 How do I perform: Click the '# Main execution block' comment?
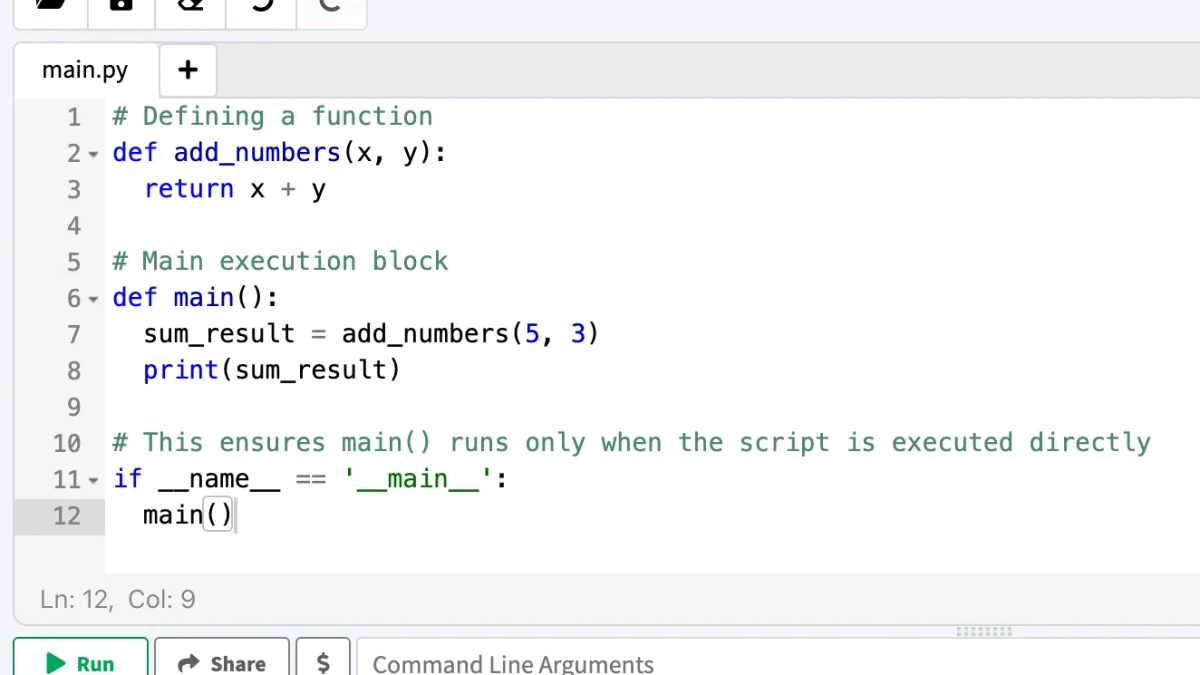pos(280,261)
